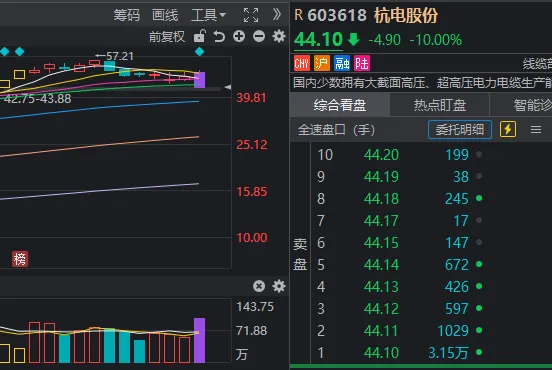The width and height of the screenshot is (552, 370).
Task: Click the undo arrow icon in chart toolbar
Action: (219, 36)
